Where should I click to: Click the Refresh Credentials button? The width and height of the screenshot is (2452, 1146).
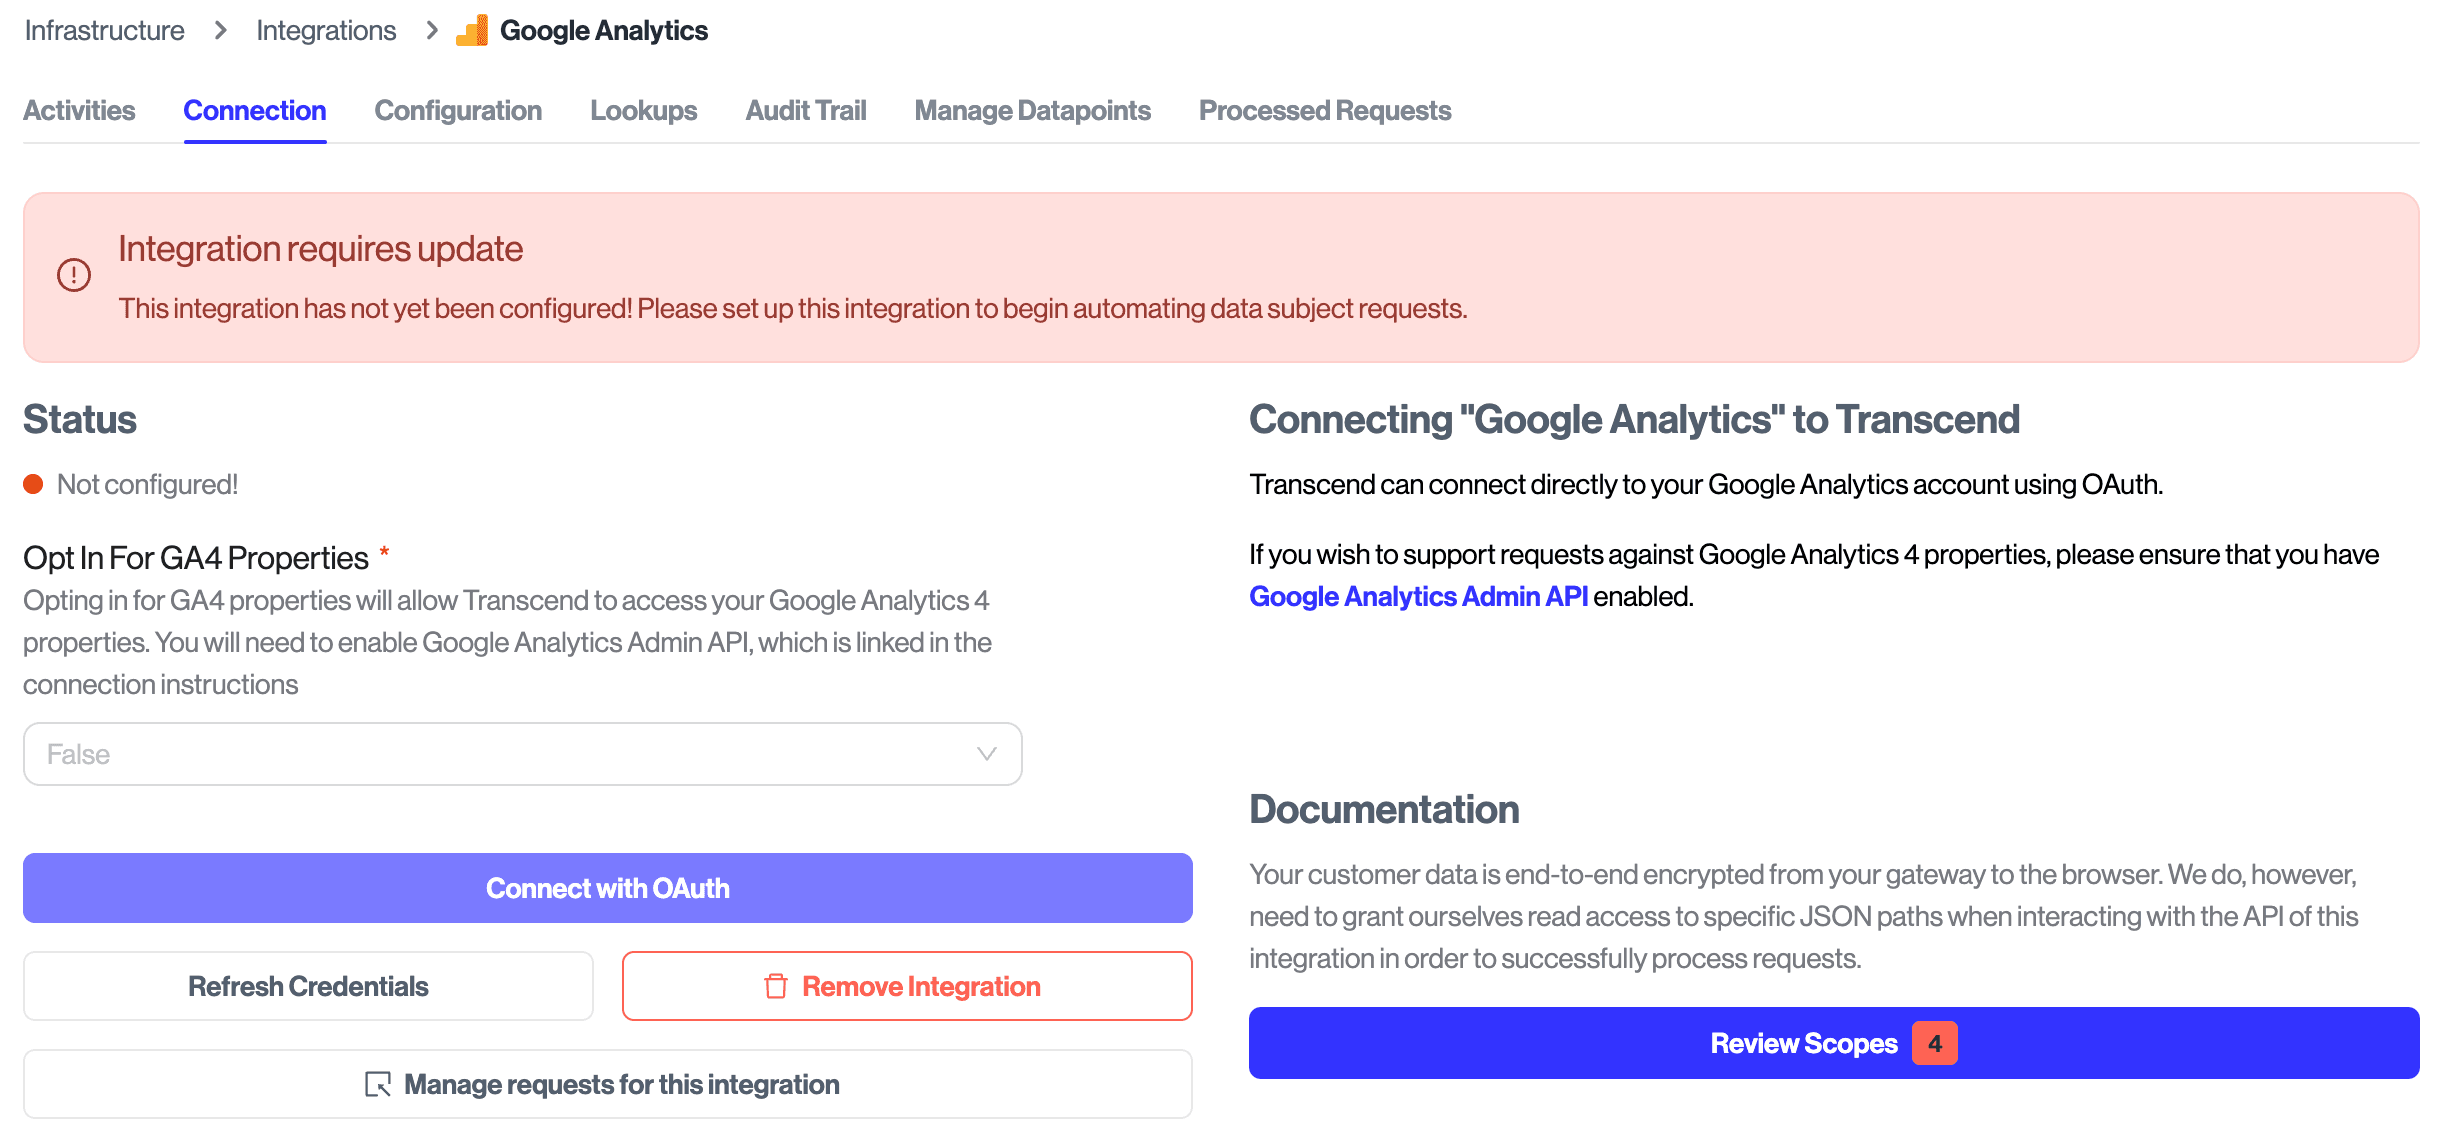pyautogui.click(x=308, y=986)
